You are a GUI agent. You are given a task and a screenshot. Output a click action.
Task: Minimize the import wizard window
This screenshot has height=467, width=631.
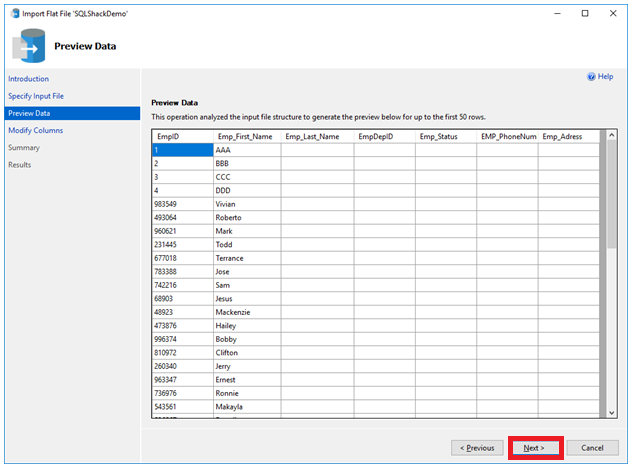(x=556, y=13)
